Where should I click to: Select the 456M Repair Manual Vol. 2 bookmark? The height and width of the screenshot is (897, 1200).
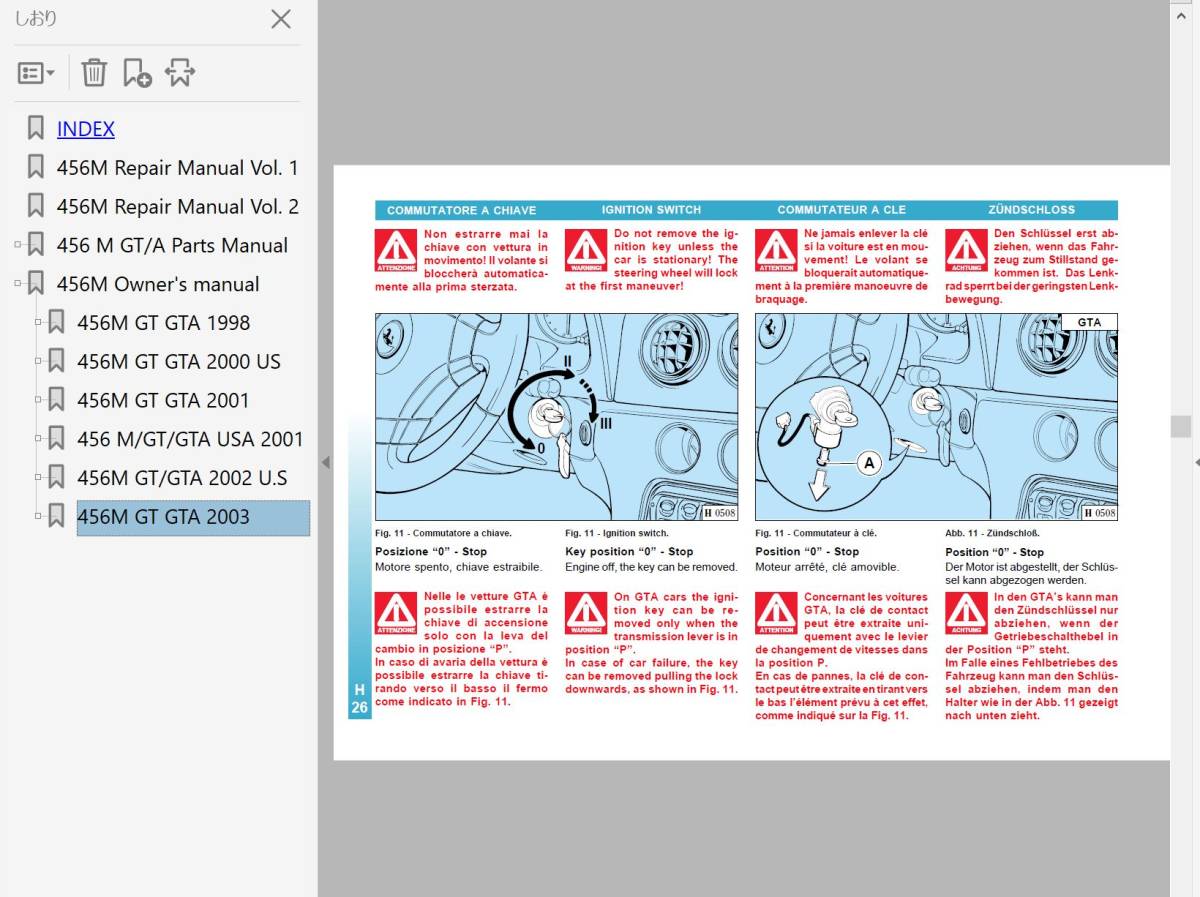pos(177,207)
